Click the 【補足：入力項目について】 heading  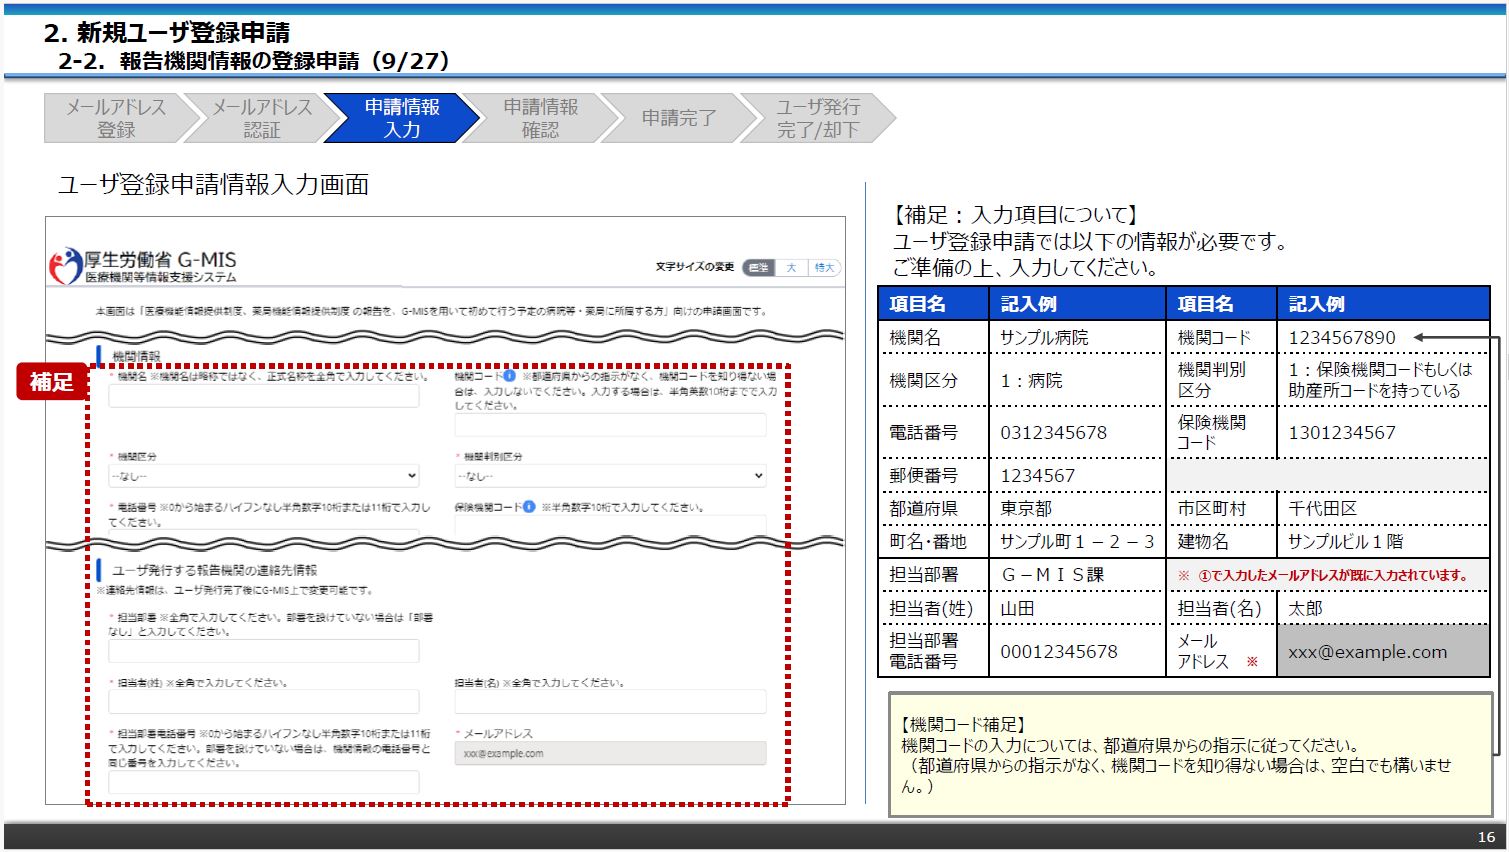click(1015, 214)
